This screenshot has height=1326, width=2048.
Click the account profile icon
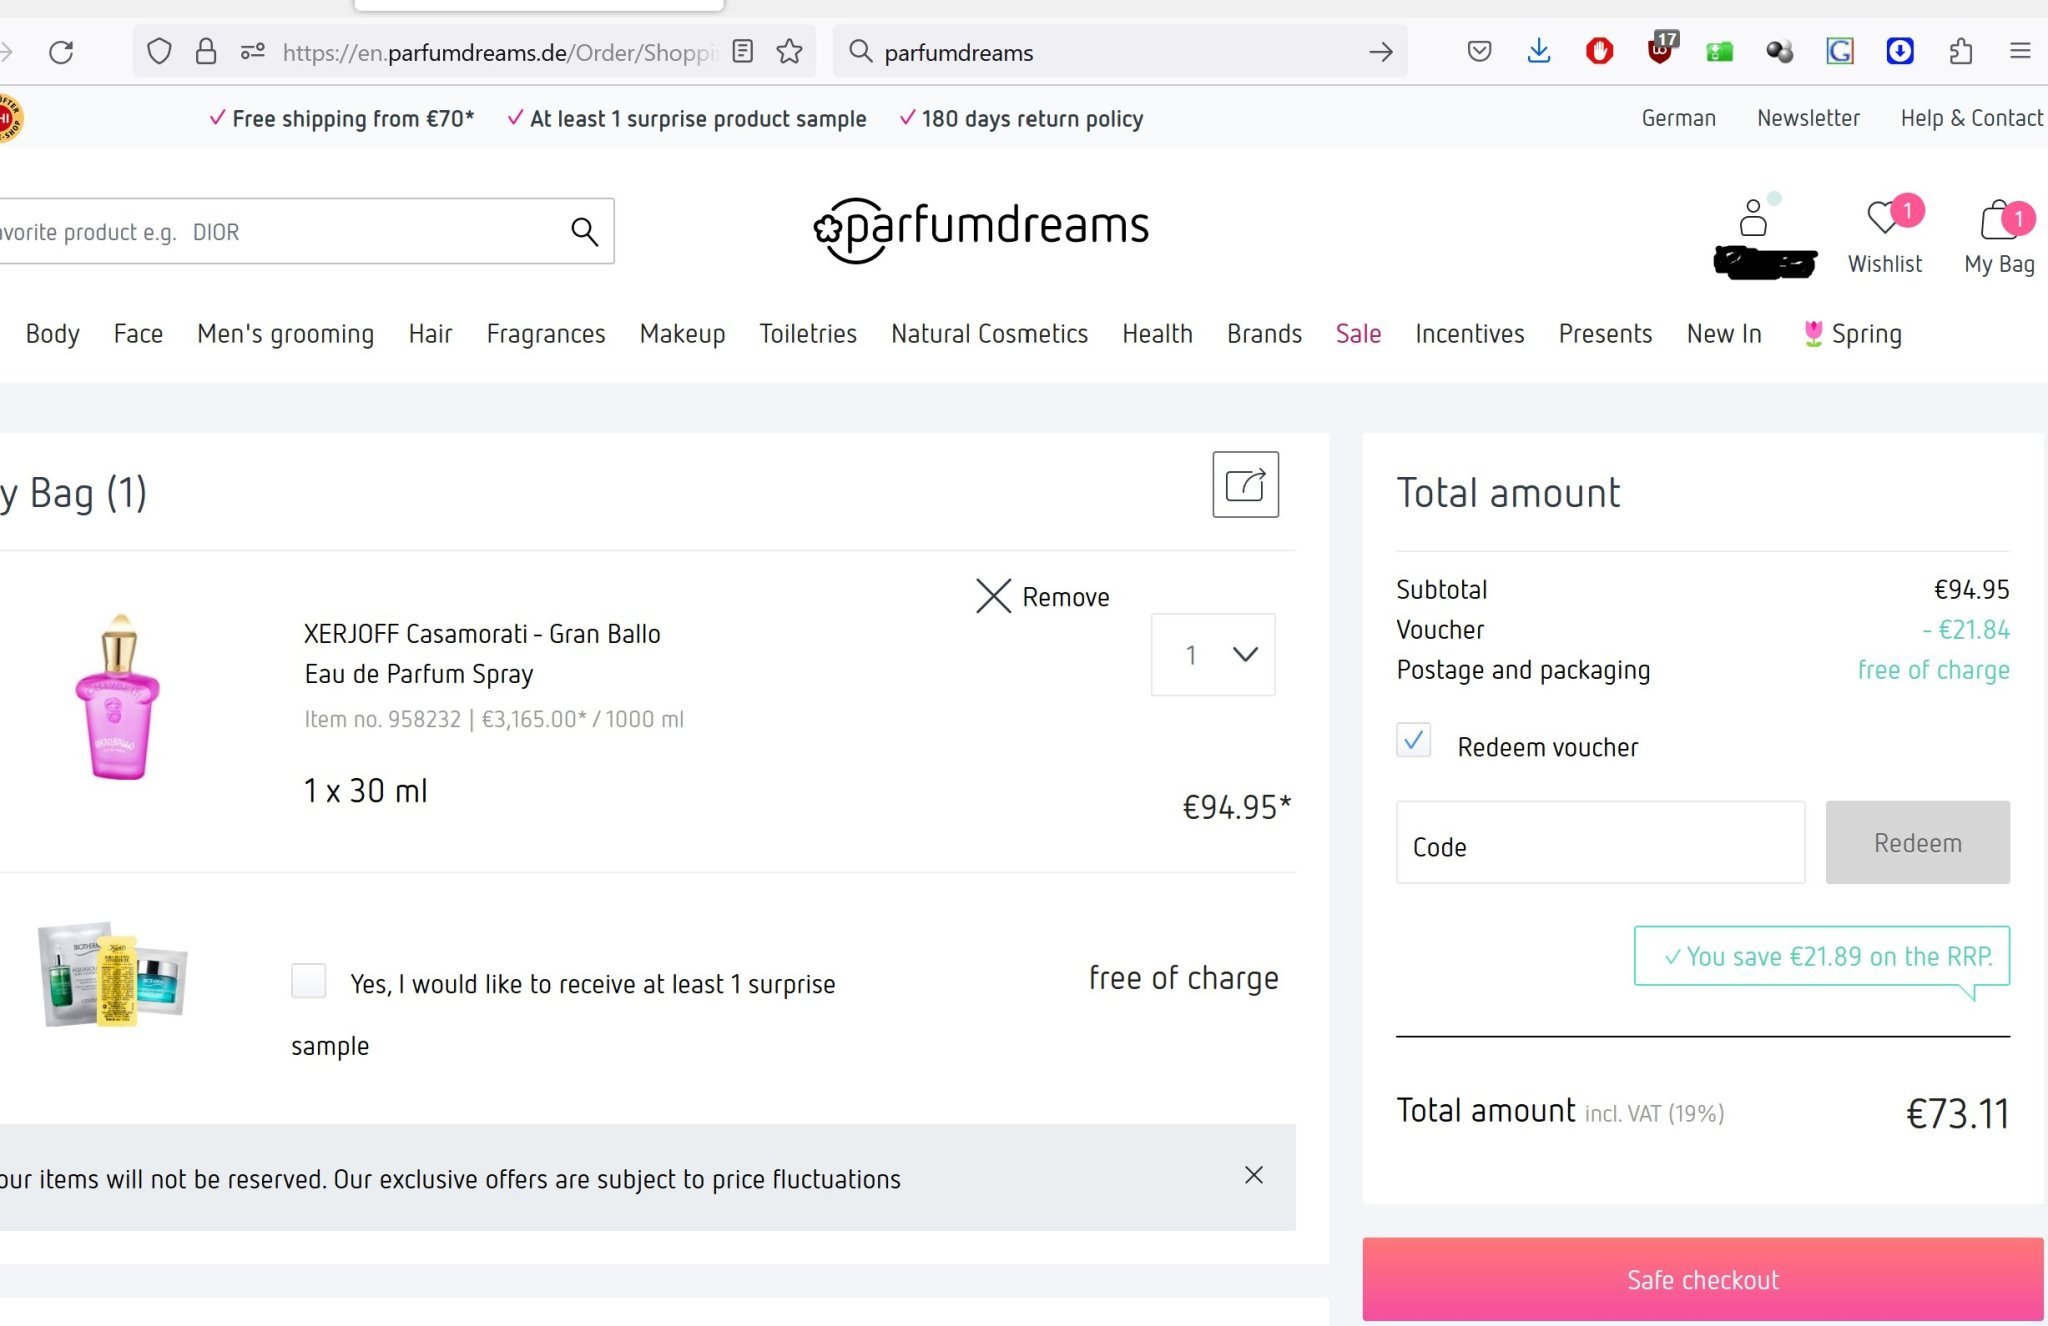[1753, 218]
